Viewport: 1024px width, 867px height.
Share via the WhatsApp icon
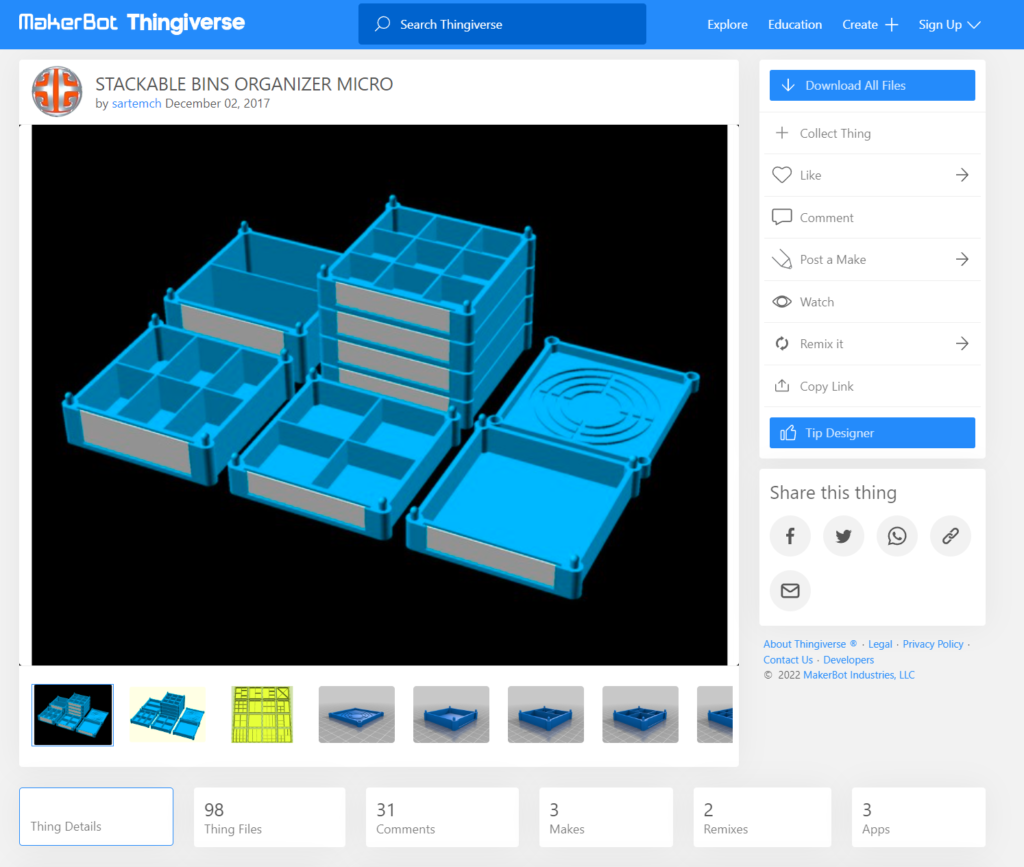point(897,537)
